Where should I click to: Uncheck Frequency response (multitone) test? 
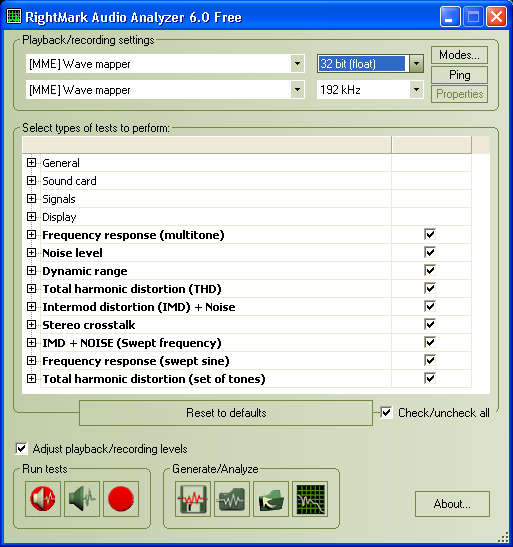(430, 234)
